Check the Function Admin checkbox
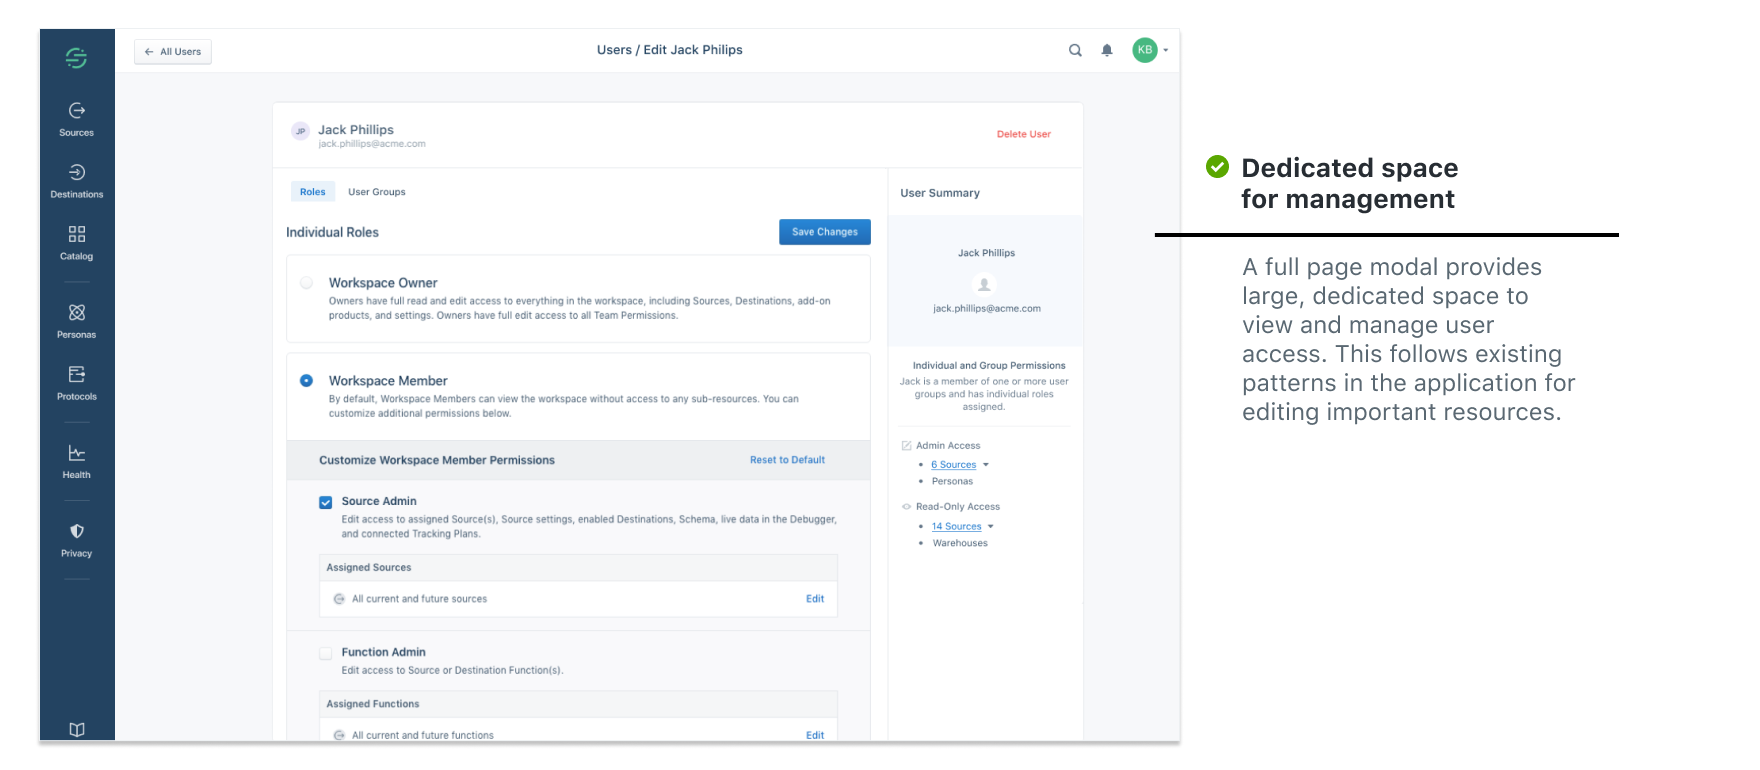The height and width of the screenshot is (770, 1760). [x=325, y=653]
